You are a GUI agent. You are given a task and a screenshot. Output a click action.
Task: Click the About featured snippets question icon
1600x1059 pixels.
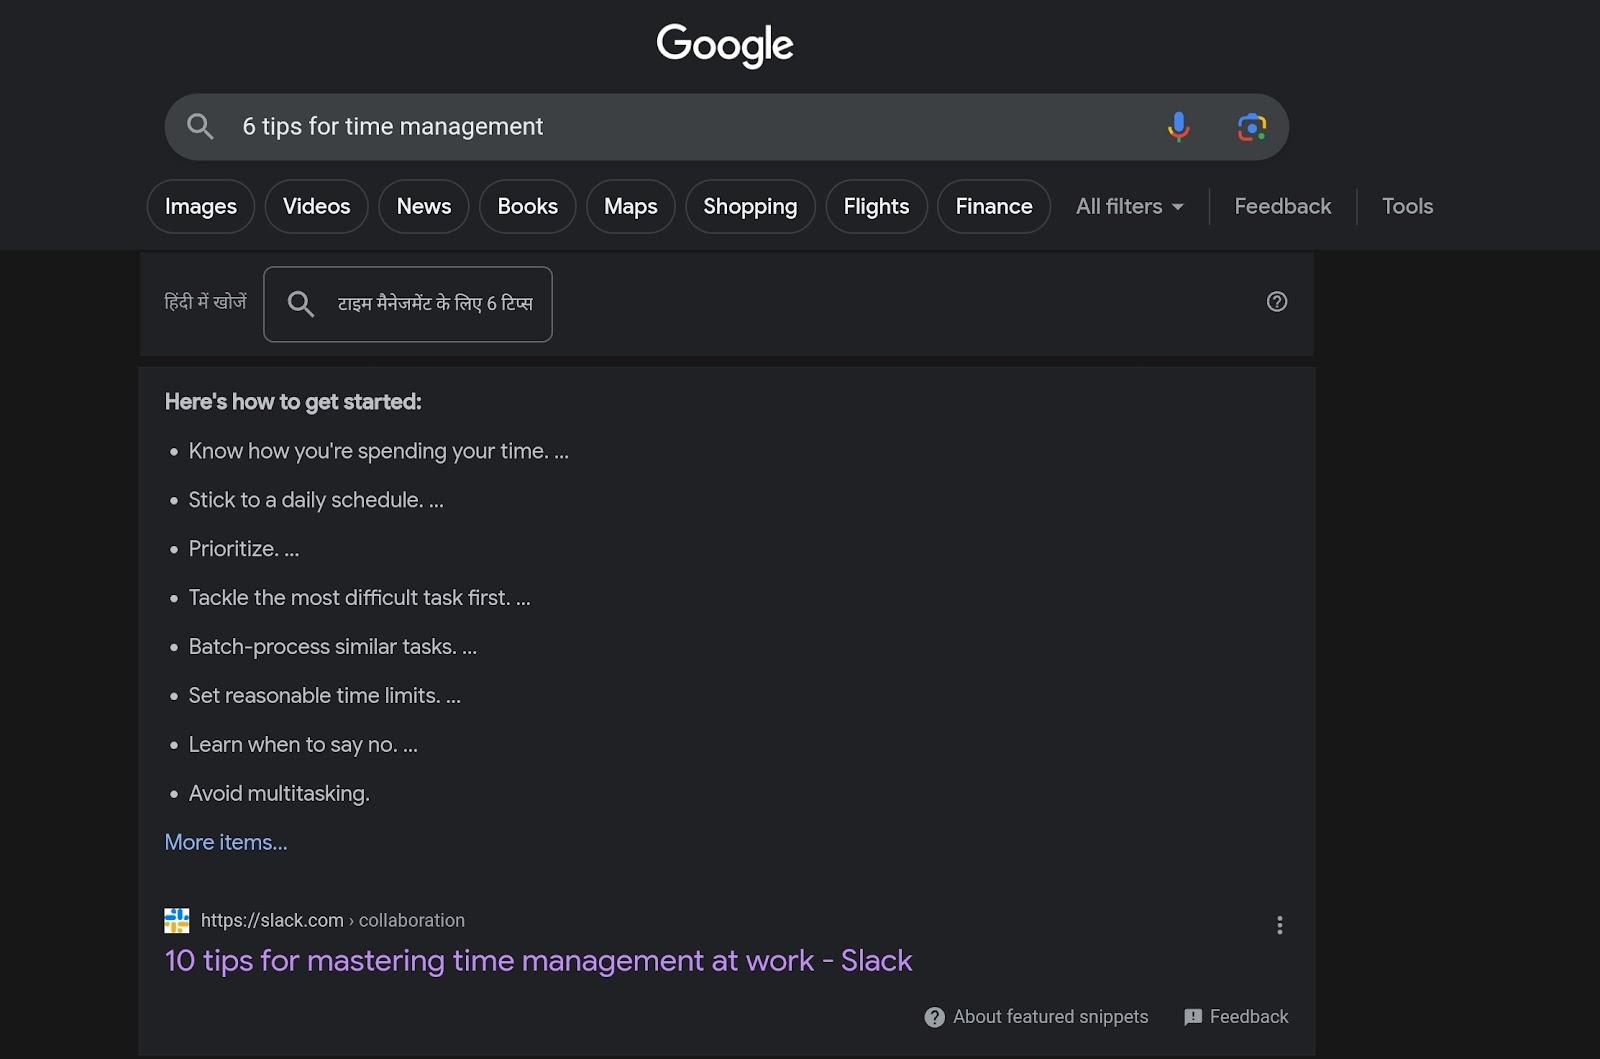(x=934, y=1017)
